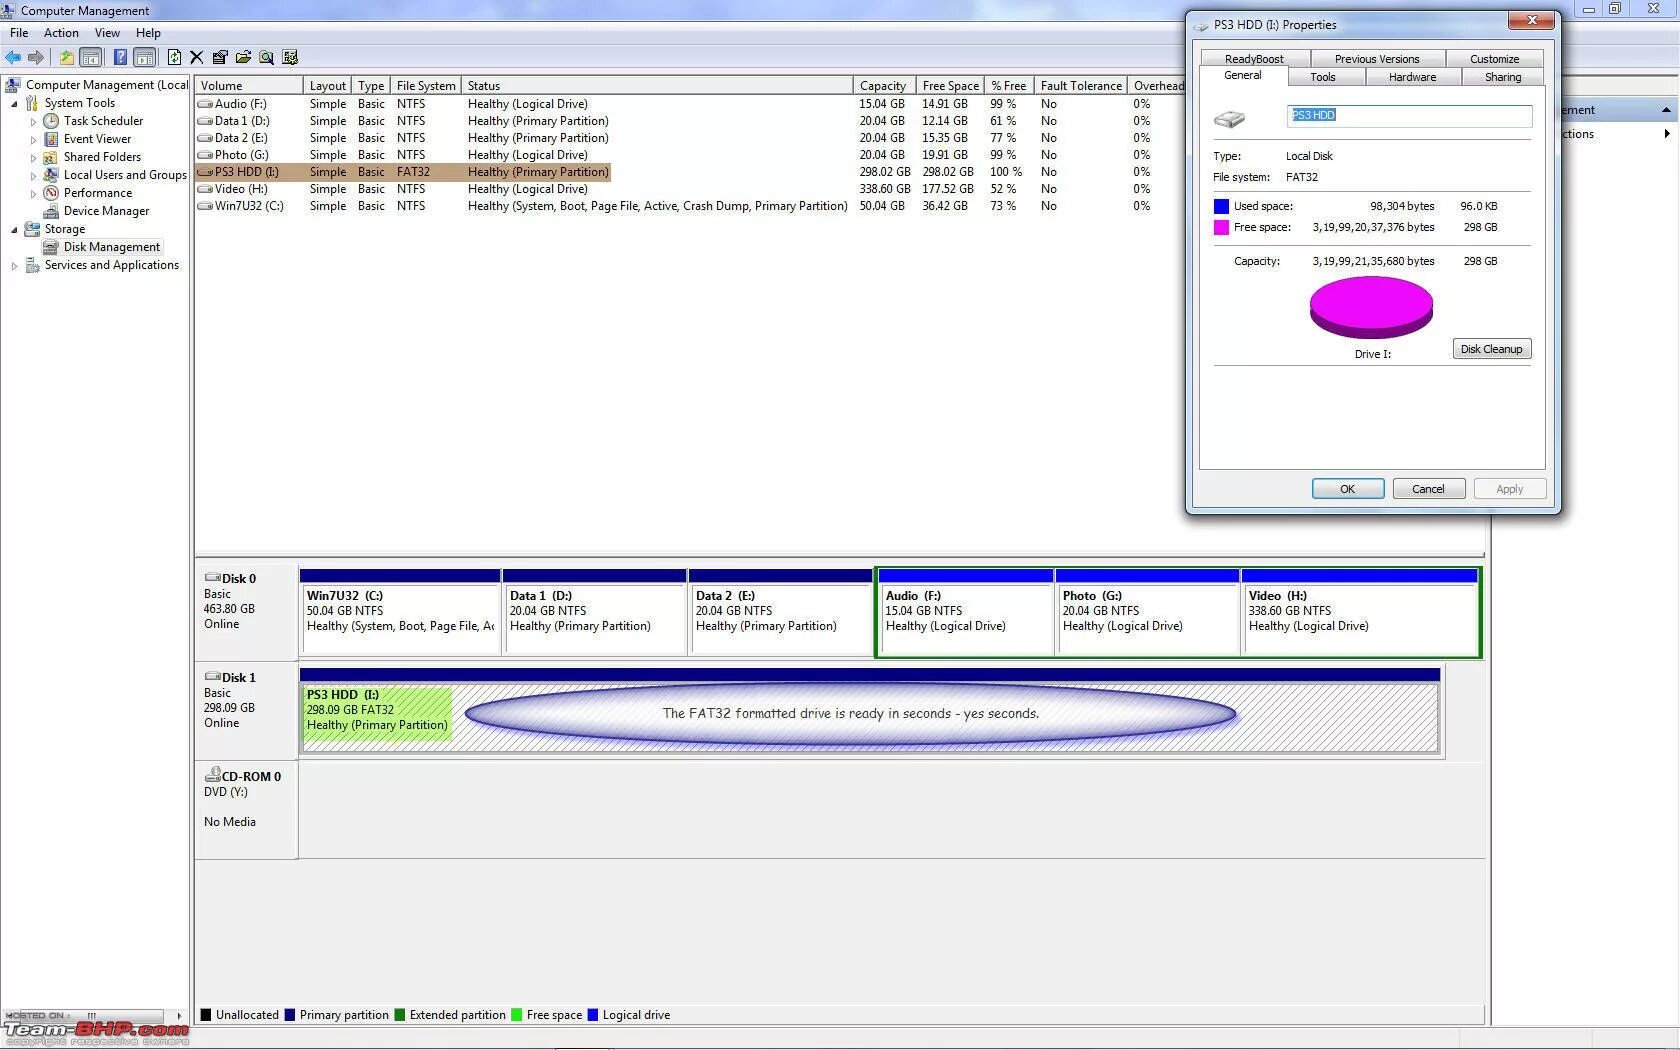Screen dimensions: 1680x1050
Task: Click the Services and Applications icon
Action: pos(32,265)
